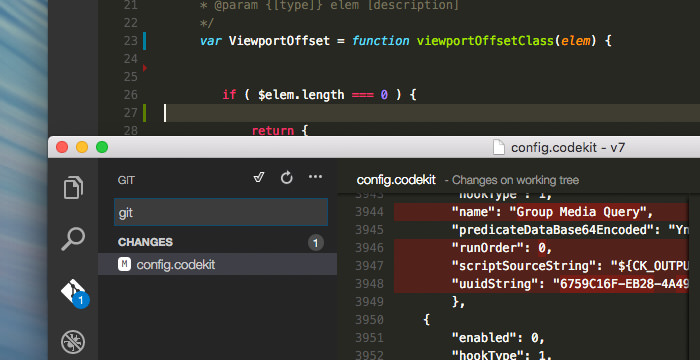Screen dimensions: 700x360
Task: Click the blue change indicator beside line 23
Action: [x=145, y=41]
